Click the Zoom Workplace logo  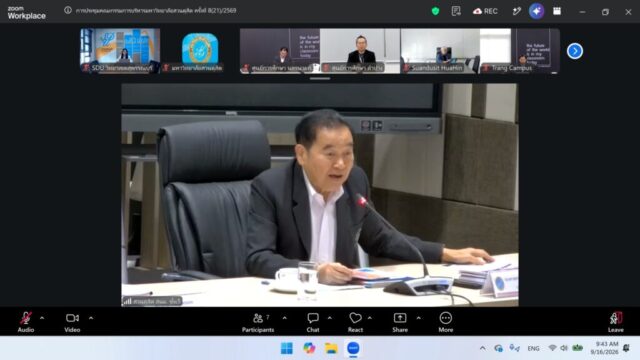[x=27, y=13]
